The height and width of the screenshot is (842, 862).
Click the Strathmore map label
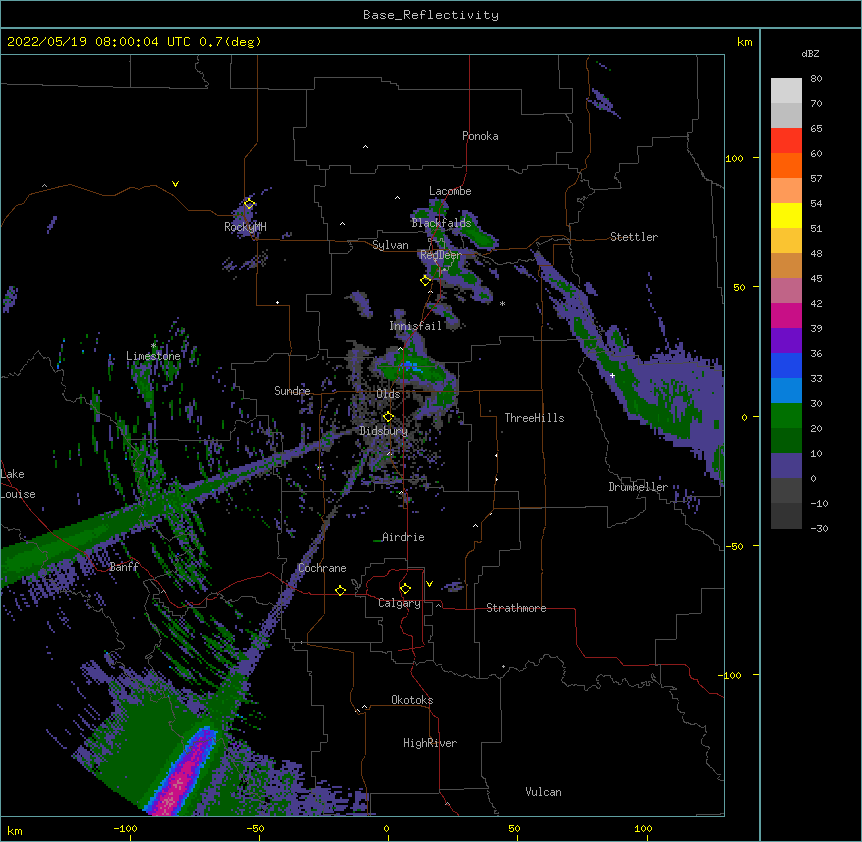(516, 608)
